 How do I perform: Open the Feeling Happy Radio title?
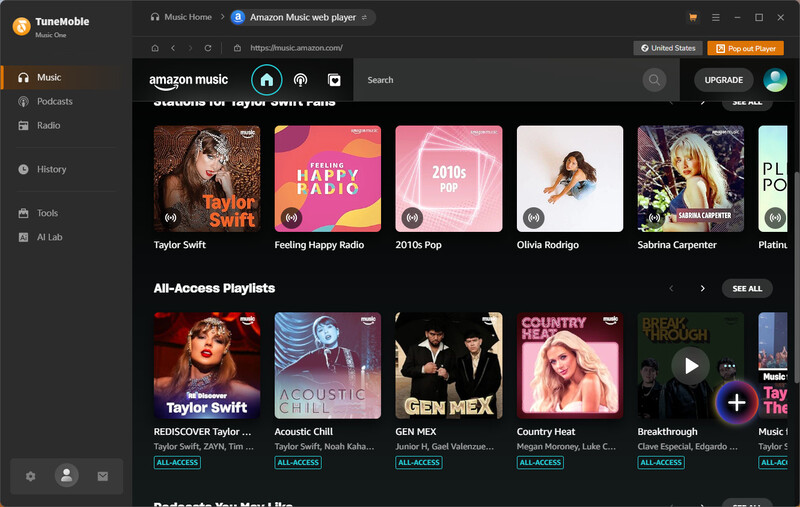319,245
